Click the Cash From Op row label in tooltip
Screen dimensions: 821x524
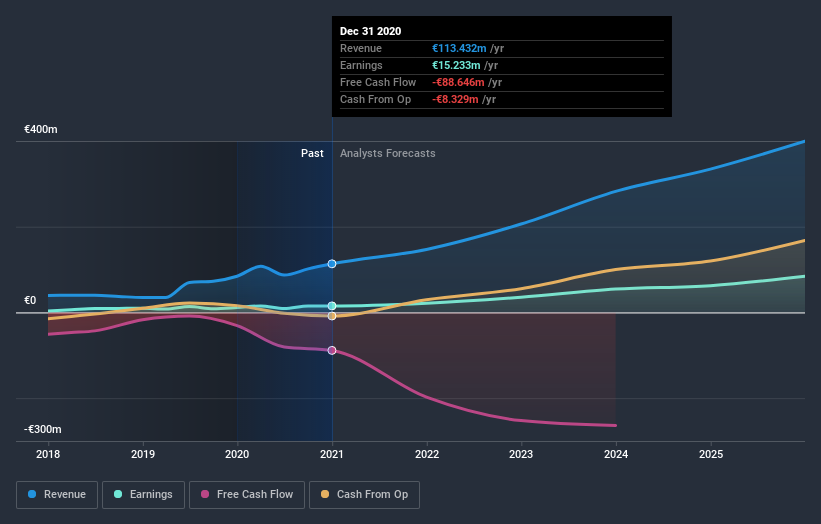click(x=375, y=99)
